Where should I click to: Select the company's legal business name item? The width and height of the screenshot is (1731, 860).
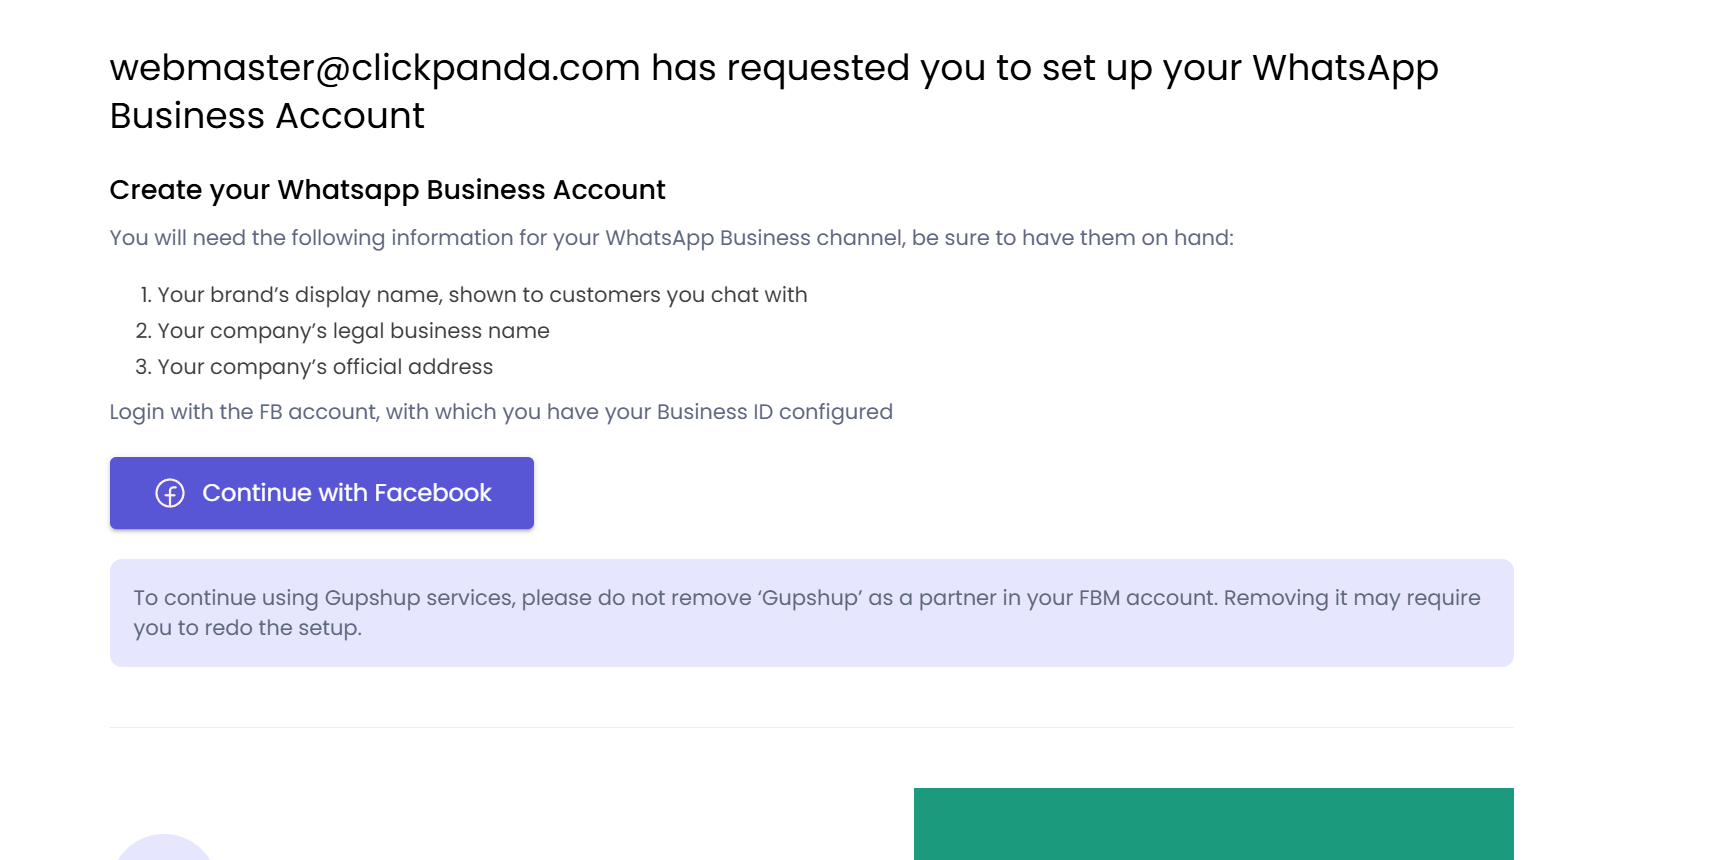click(353, 331)
